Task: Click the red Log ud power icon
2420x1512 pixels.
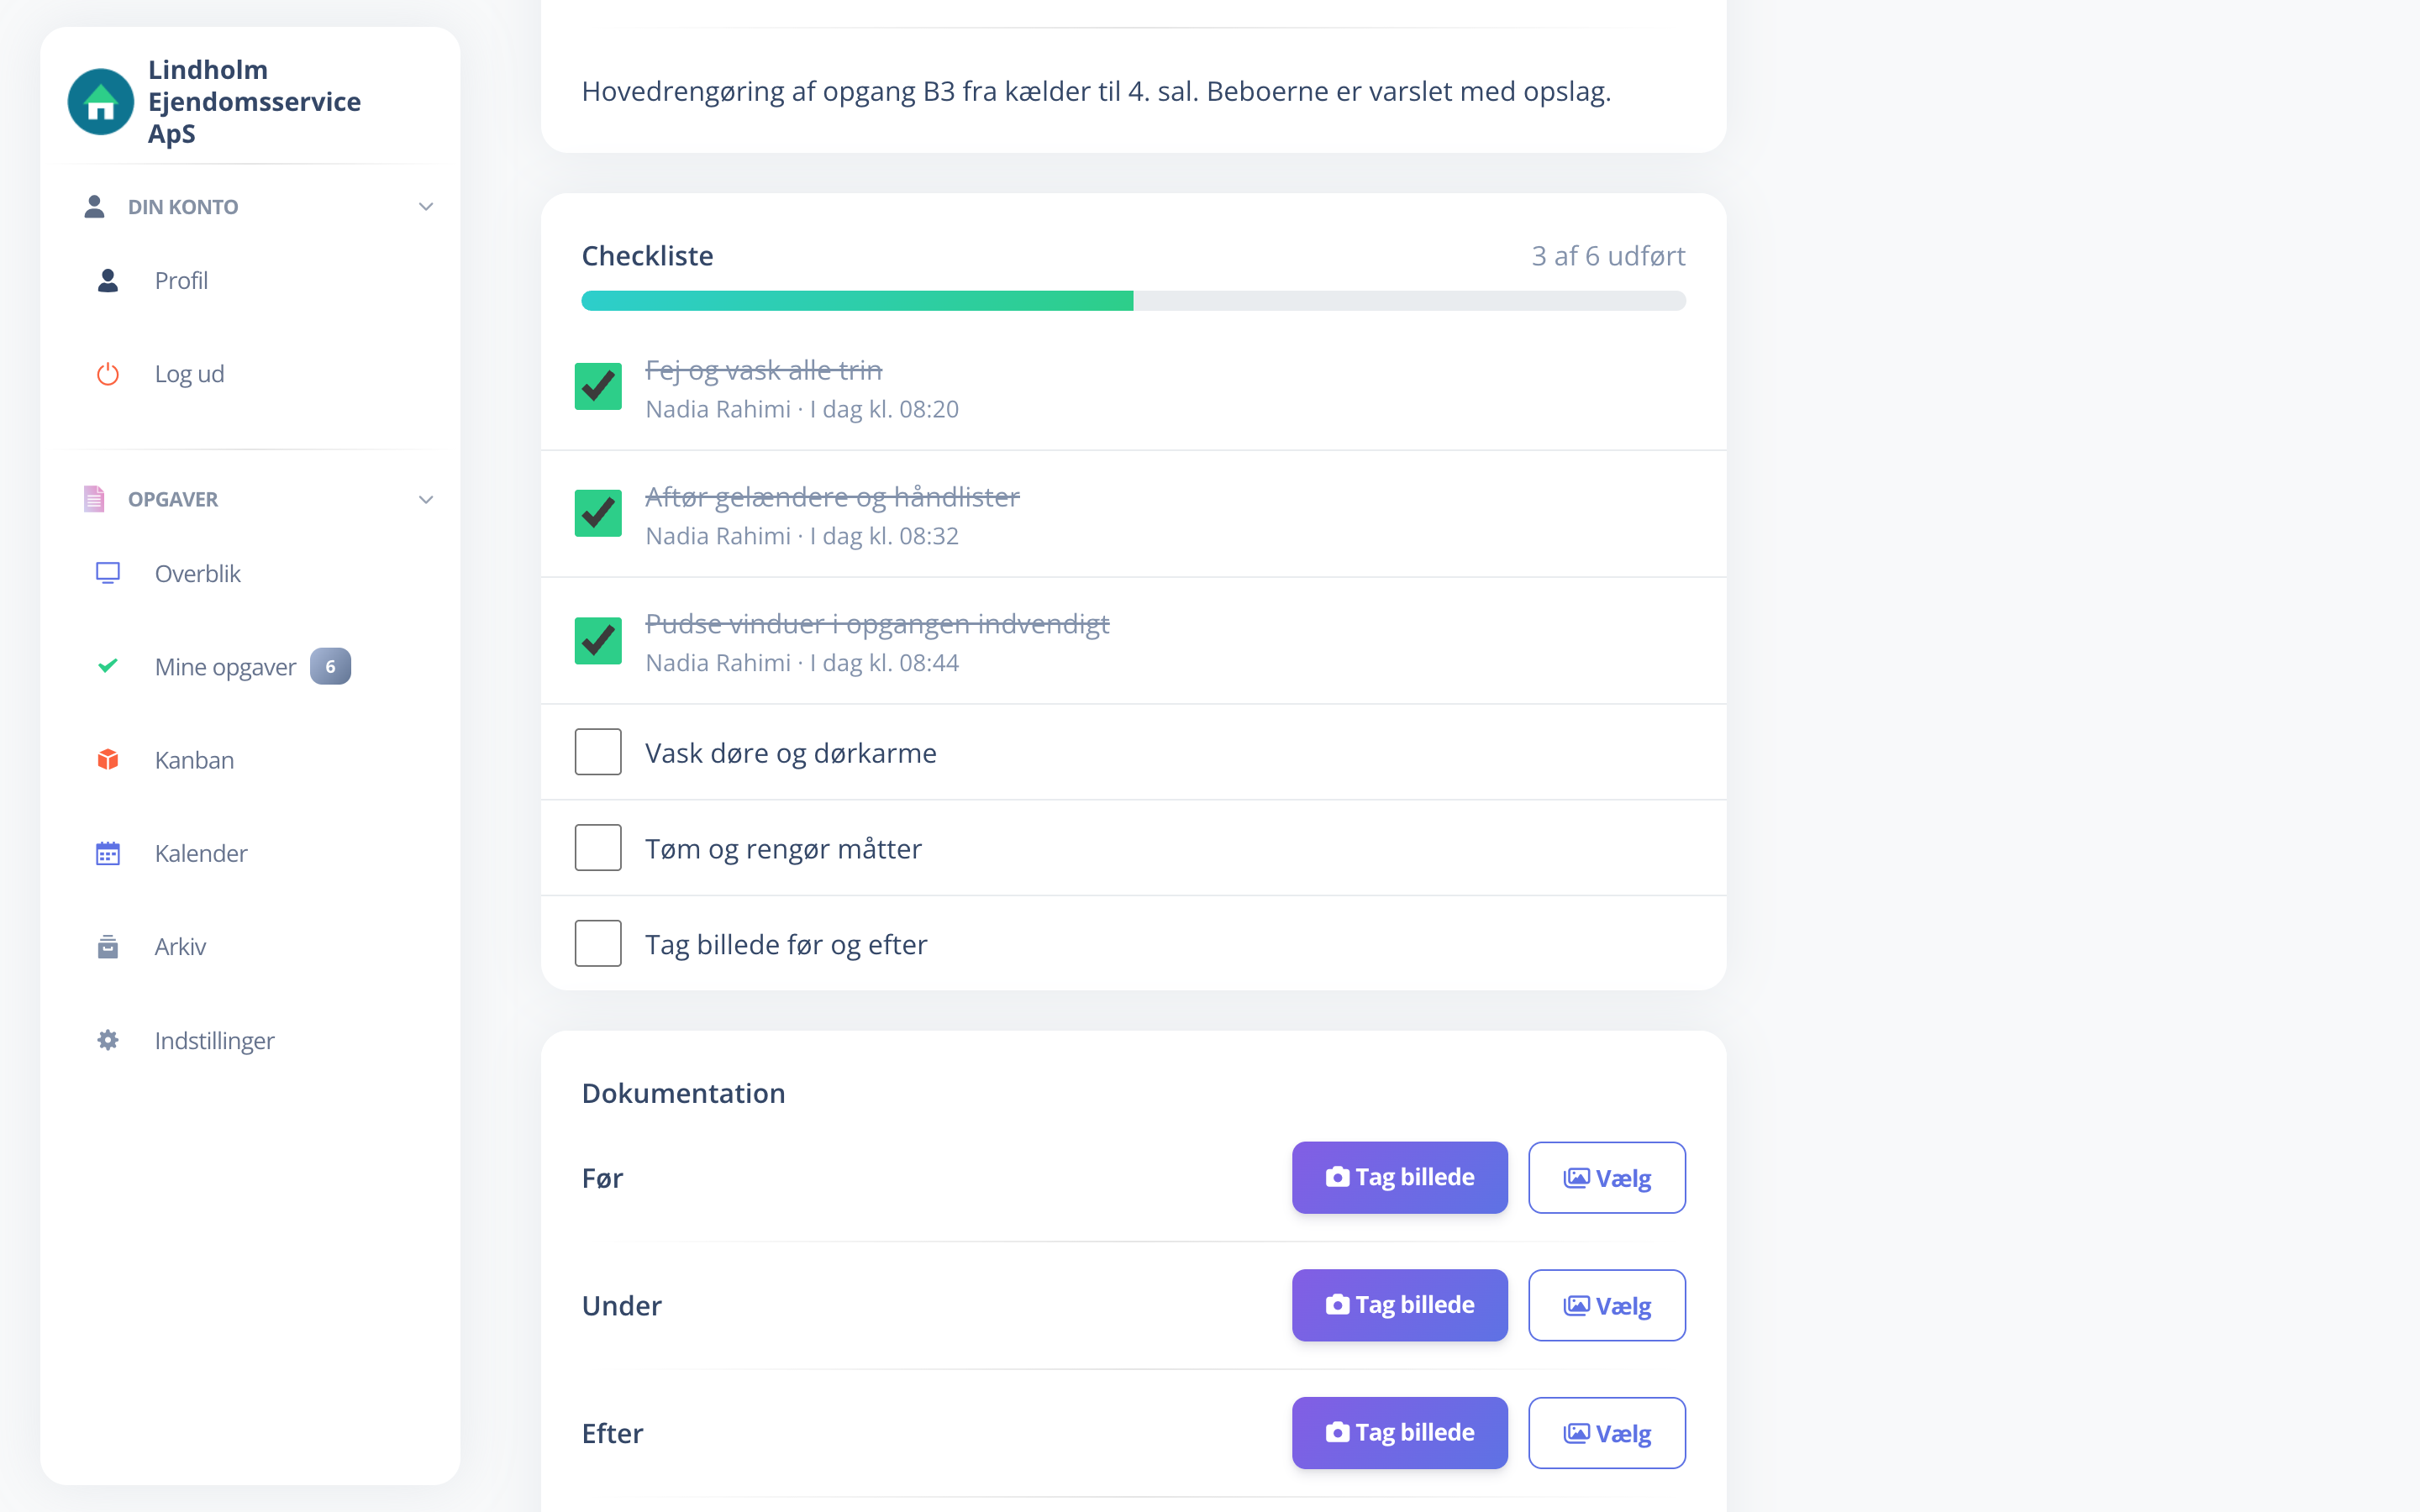Action: pos(108,374)
